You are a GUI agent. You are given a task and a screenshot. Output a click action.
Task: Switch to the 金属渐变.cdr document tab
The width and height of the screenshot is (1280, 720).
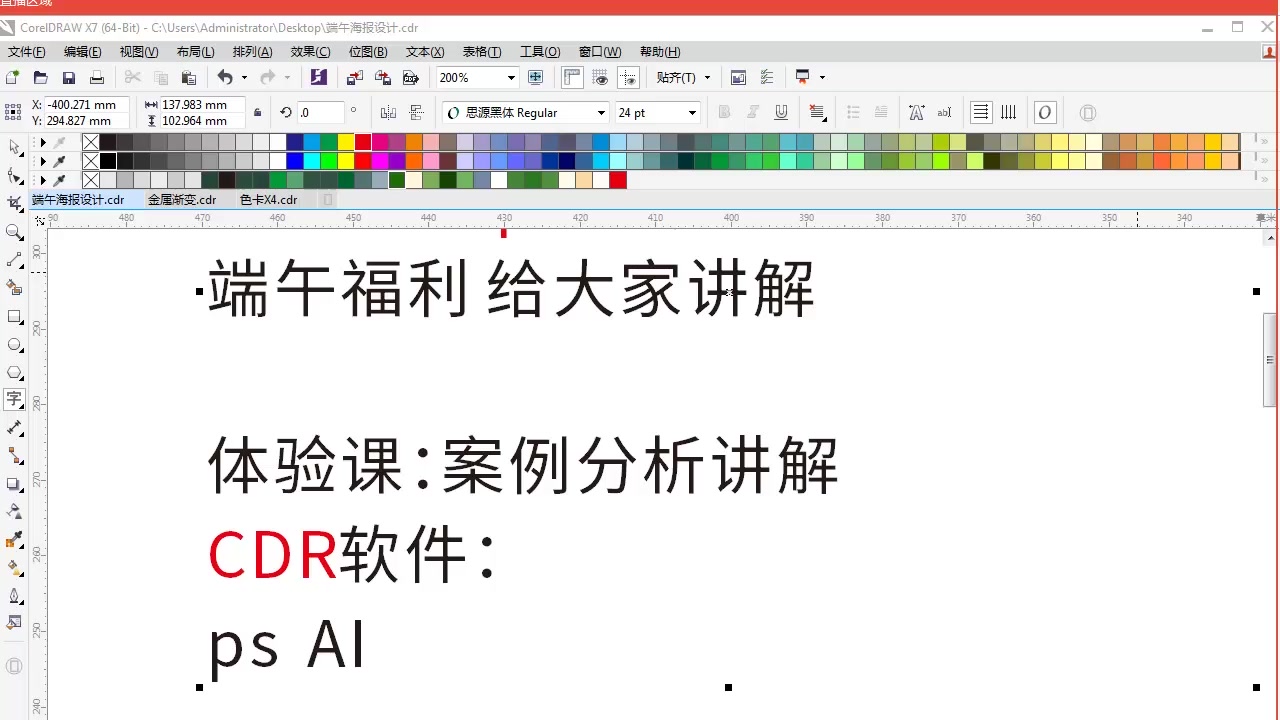[181, 199]
